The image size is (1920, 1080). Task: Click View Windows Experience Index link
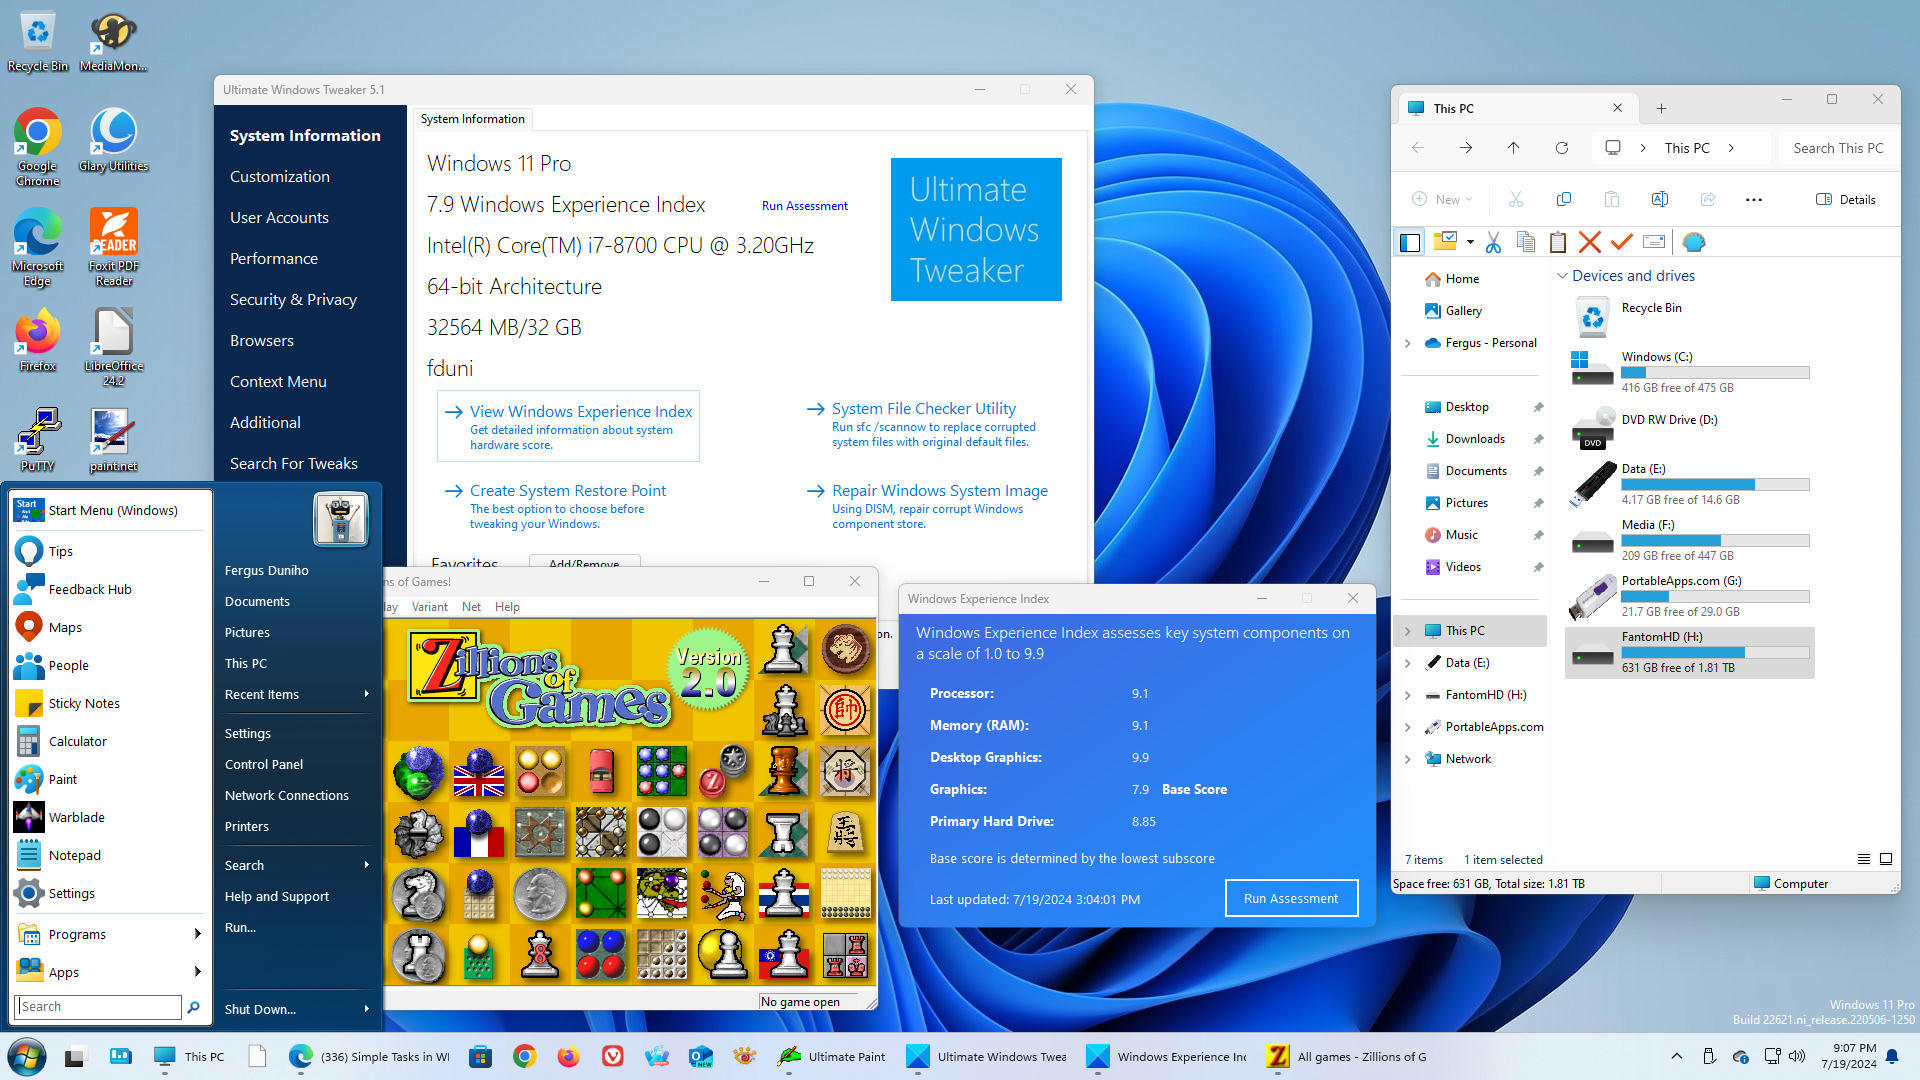(x=580, y=412)
